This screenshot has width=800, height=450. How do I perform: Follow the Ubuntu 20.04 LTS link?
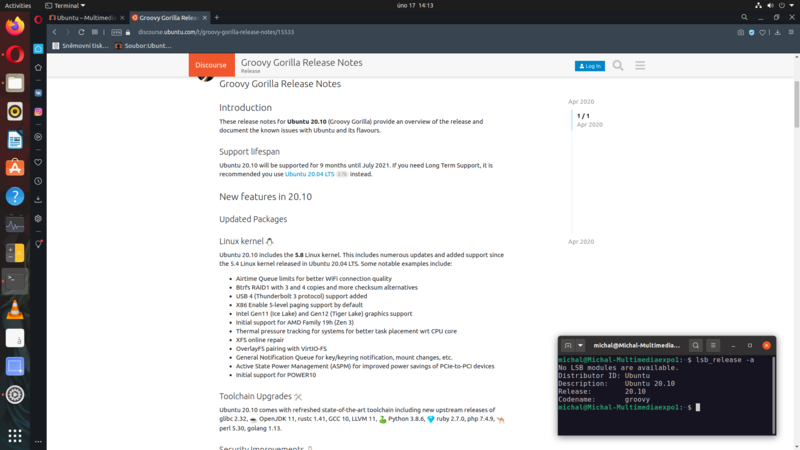pos(310,174)
